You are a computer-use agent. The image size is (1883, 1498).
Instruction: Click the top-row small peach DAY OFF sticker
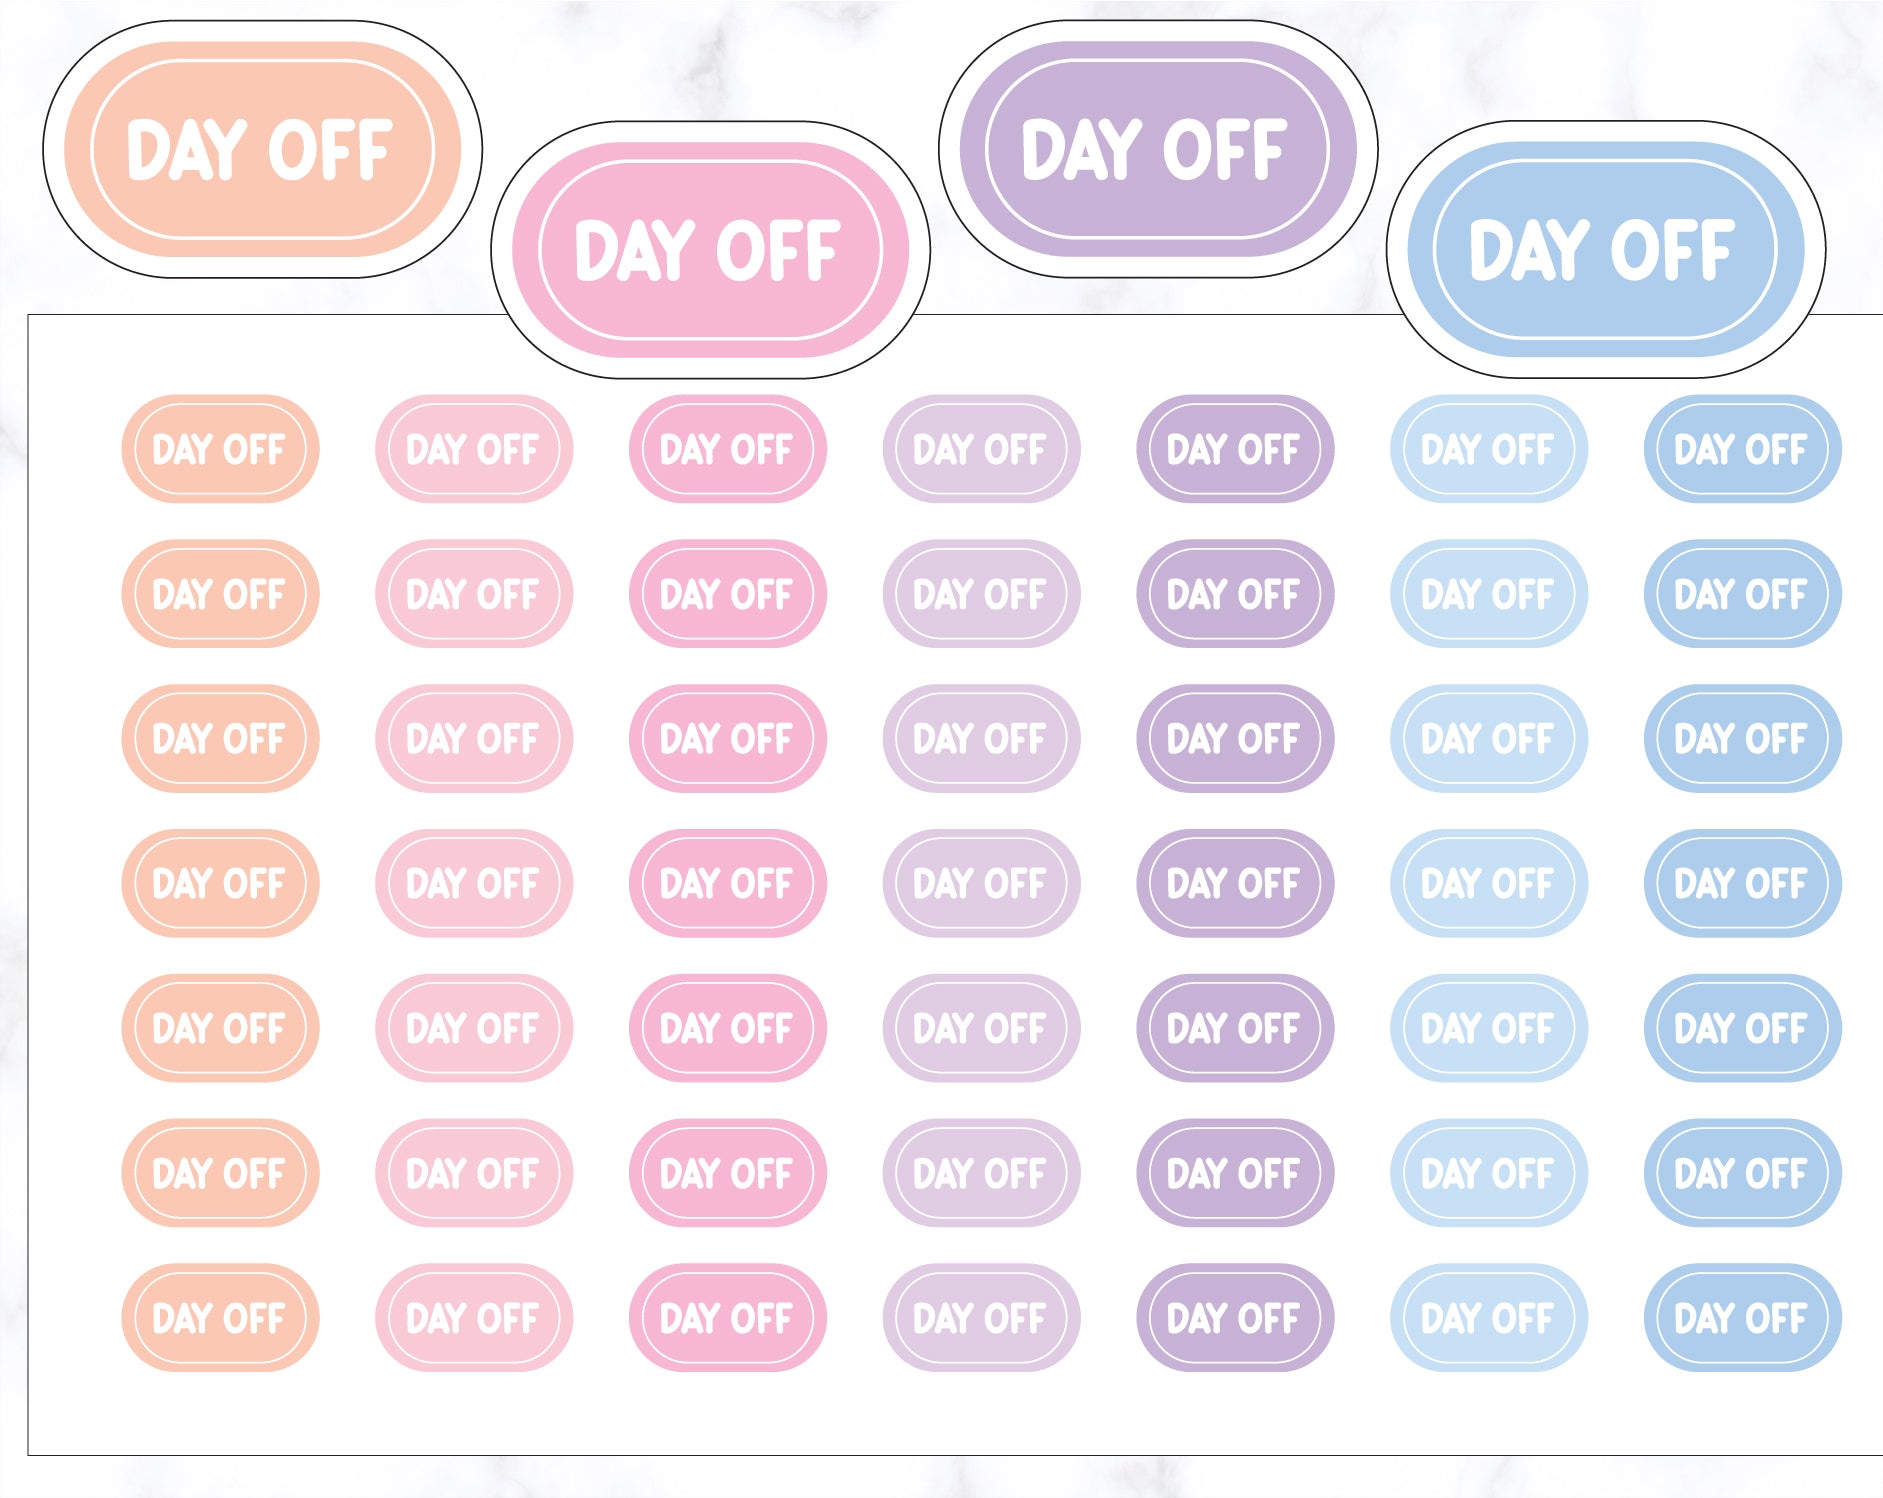pos(220,449)
